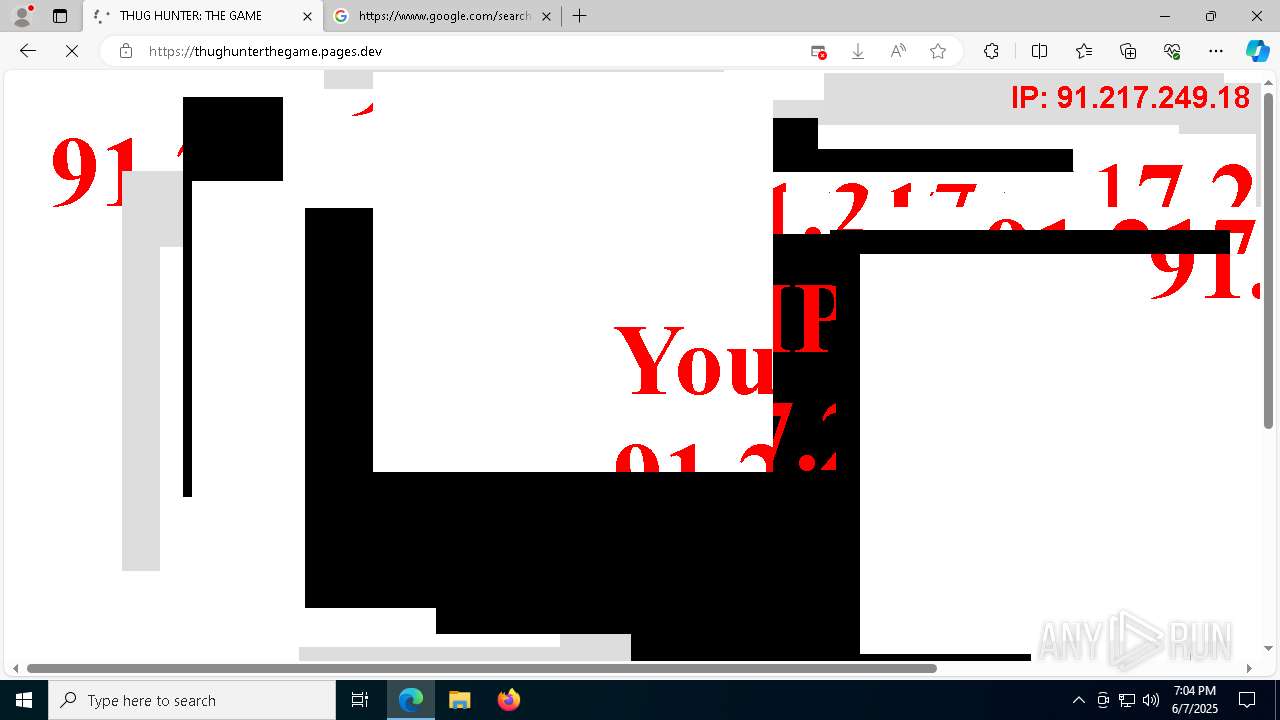
Task: Open a new tab with plus button
Action: [579, 16]
